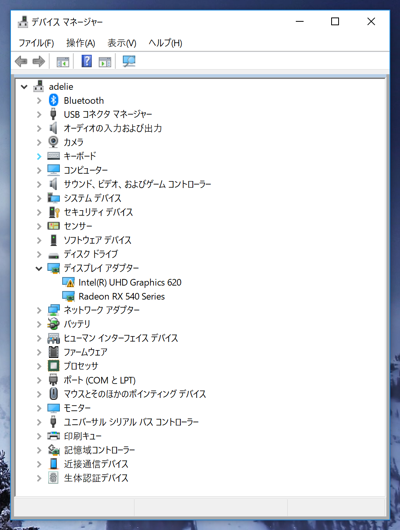The height and width of the screenshot is (530, 400).
Task: Expand the プロセッサ category chevron
Action: coord(39,366)
